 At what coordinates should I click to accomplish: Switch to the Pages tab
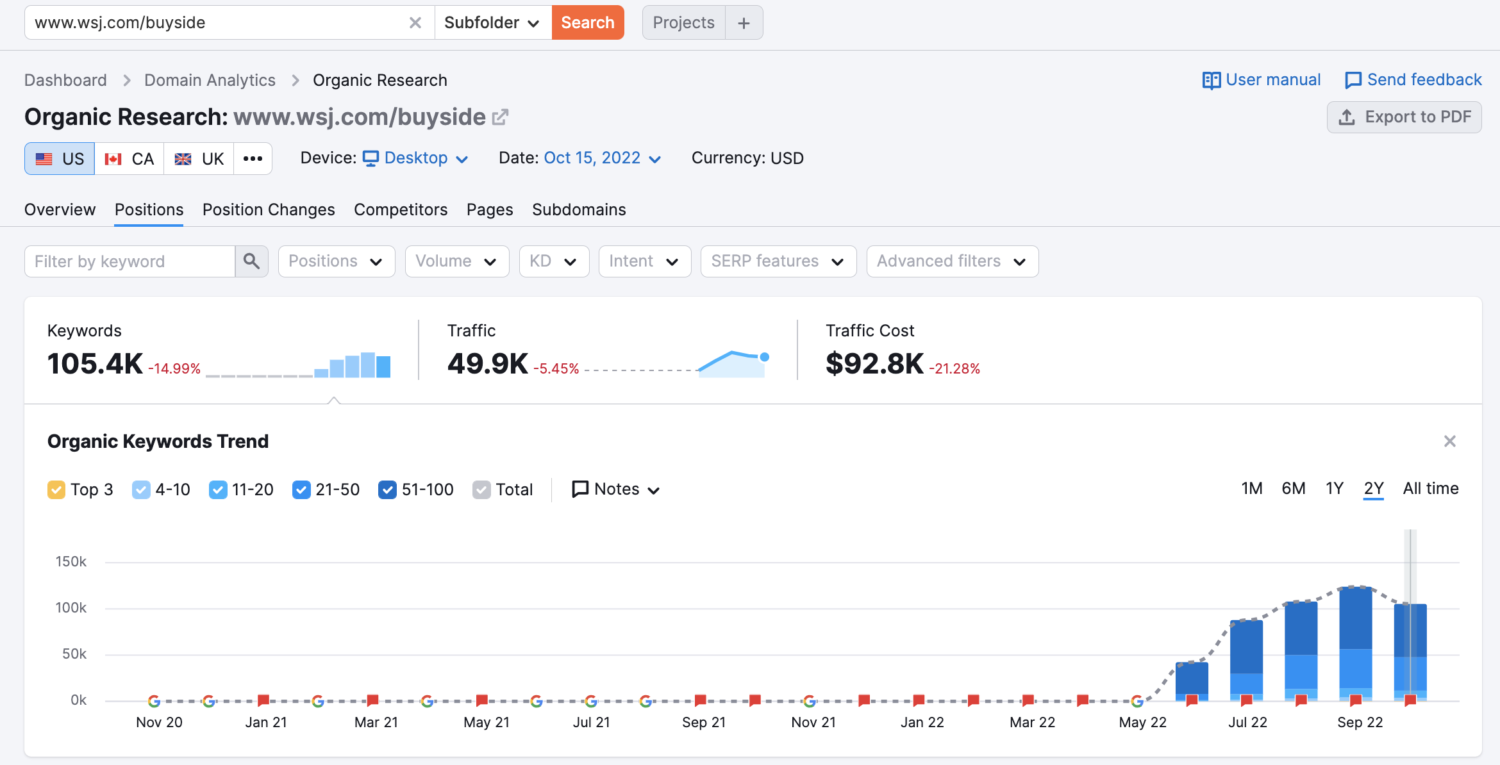pos(490,210)
